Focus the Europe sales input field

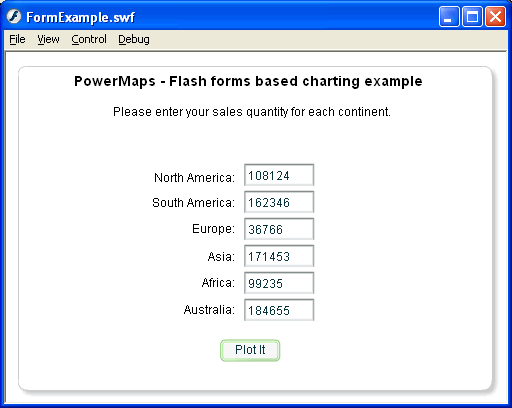coord(279,229)
